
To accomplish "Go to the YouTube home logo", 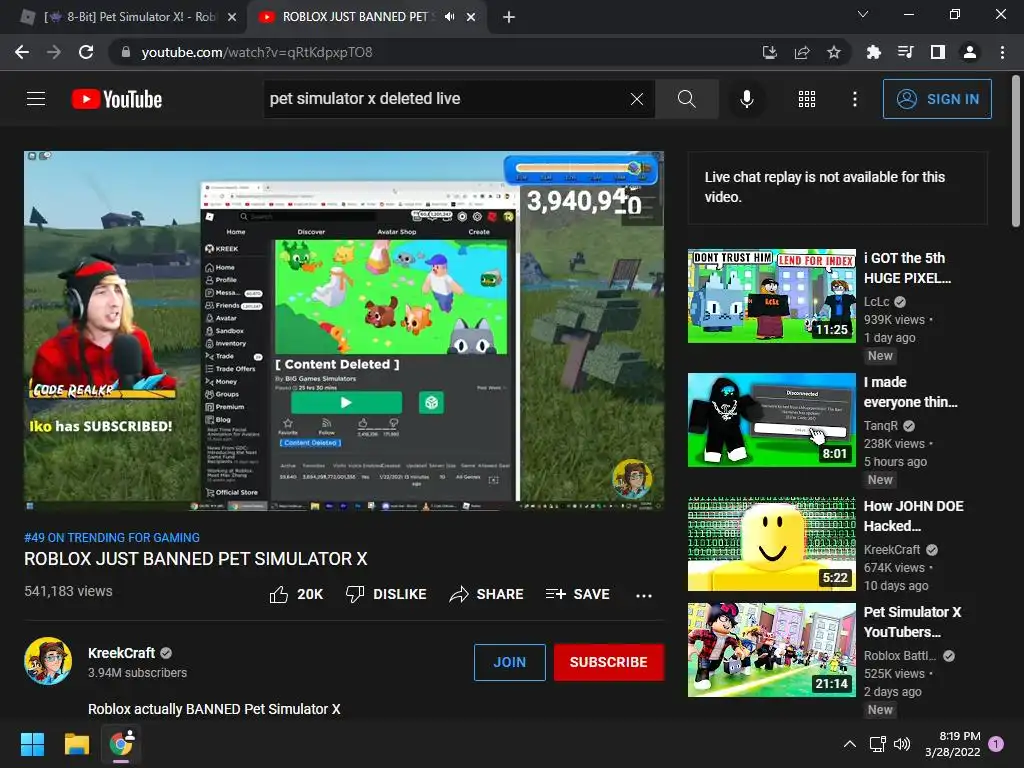I will point(117,99).
